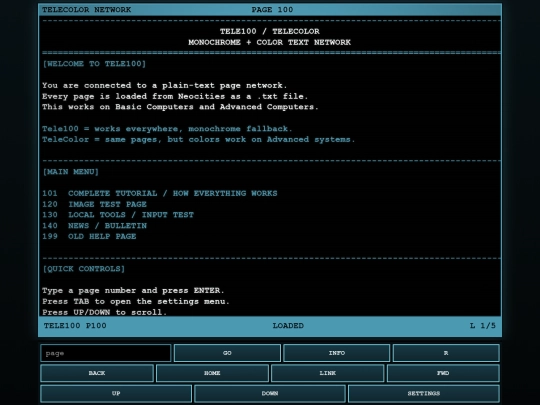
Task: Click 'This works on Basic Computers' line
Action: [180, 107]
